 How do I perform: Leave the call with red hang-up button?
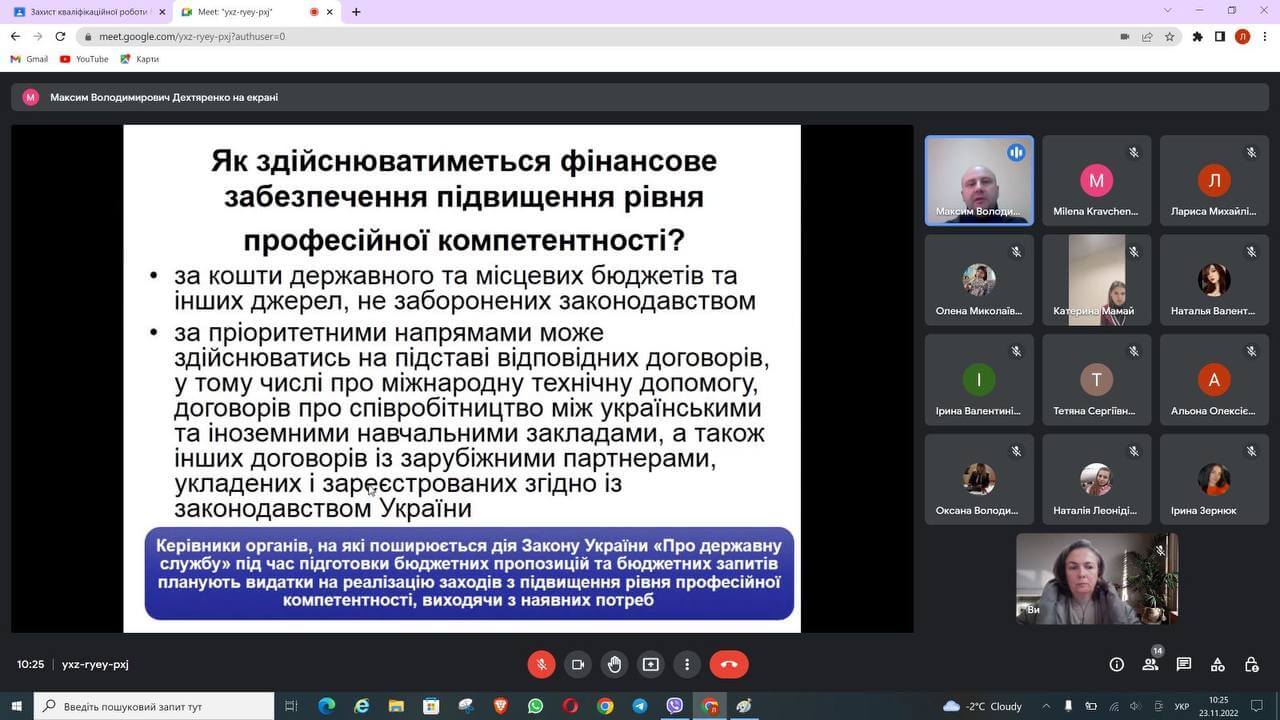(x=728, y=664)
